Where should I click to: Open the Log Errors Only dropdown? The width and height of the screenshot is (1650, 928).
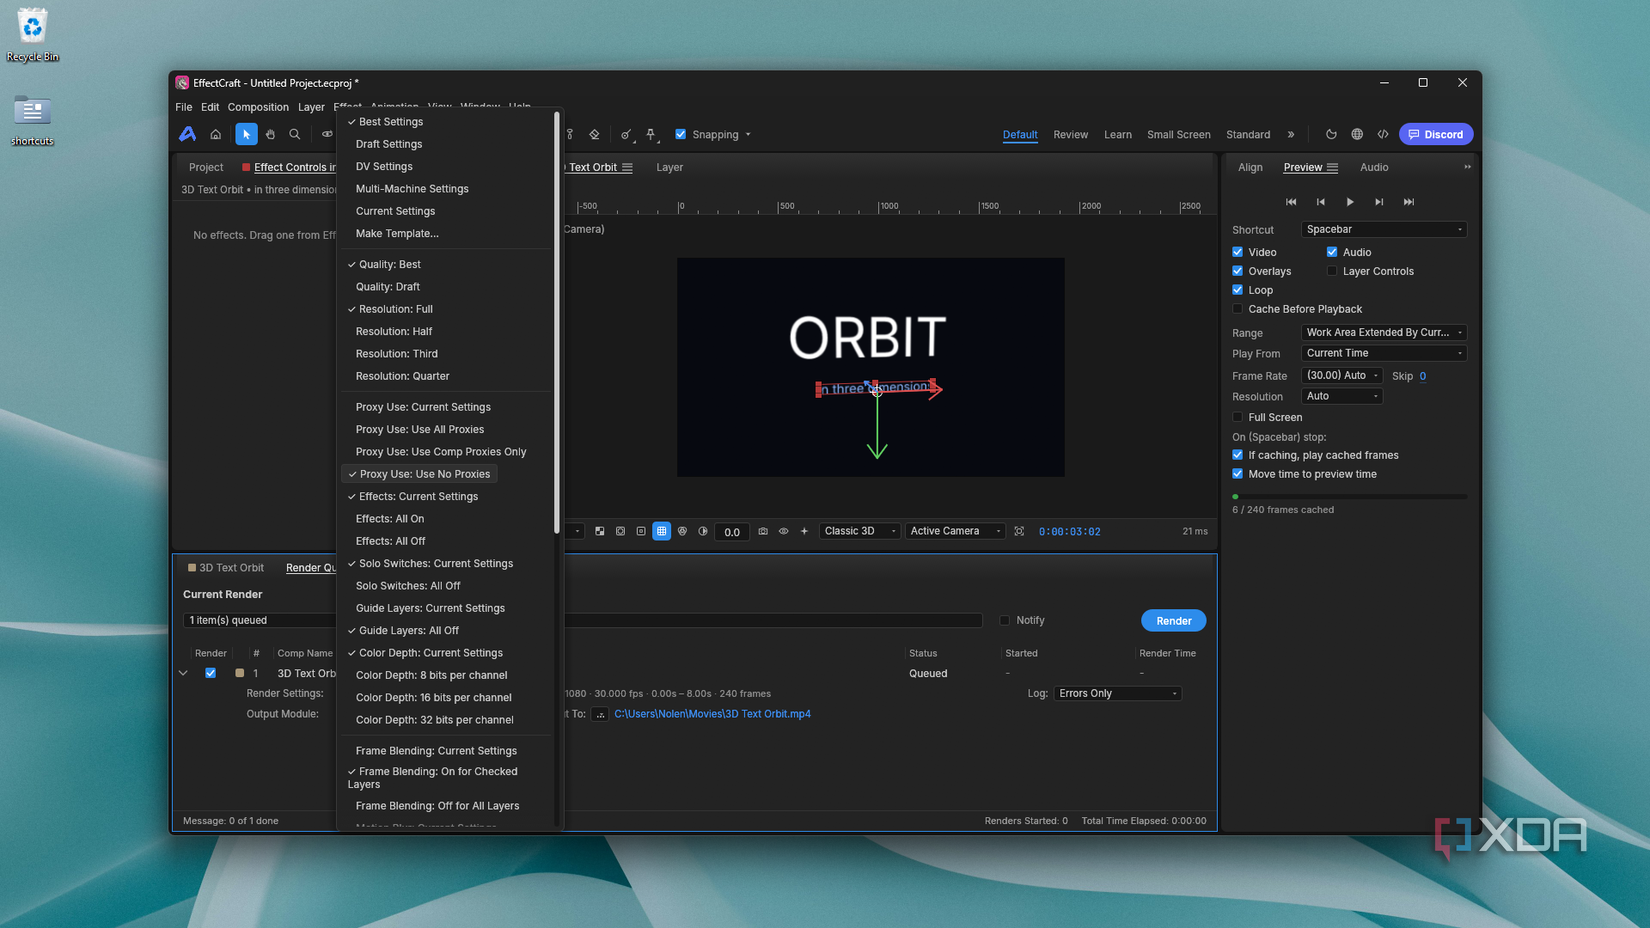pos(1118,693)
